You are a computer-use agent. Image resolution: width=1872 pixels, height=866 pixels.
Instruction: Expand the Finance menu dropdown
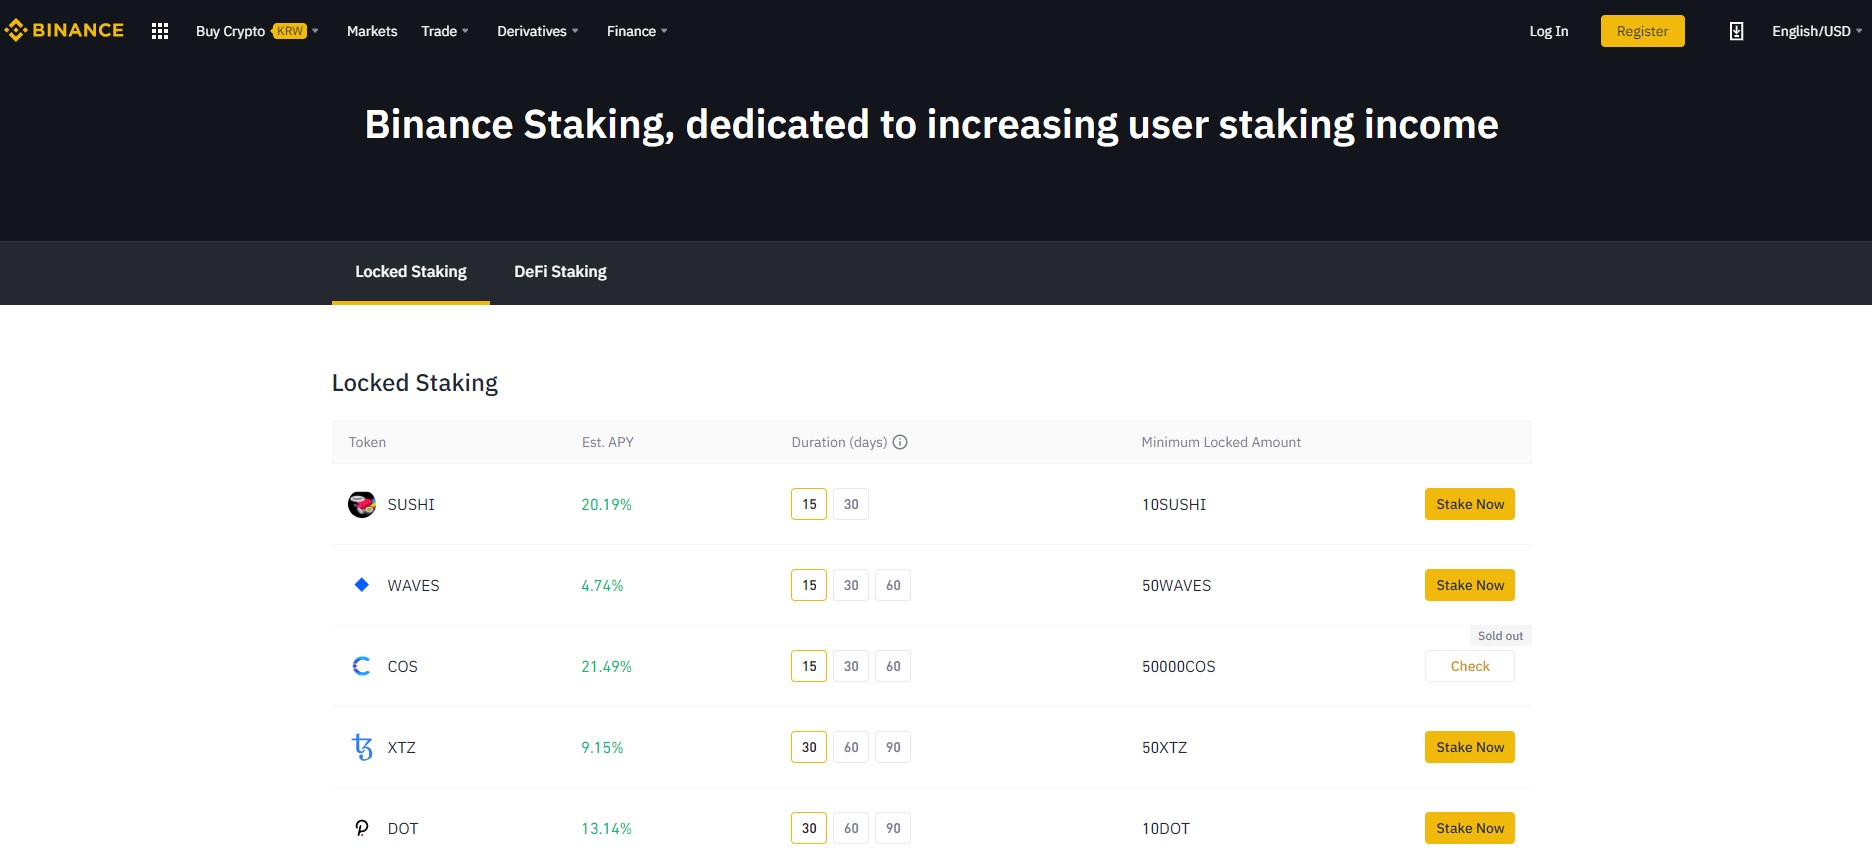click(637, 31)
